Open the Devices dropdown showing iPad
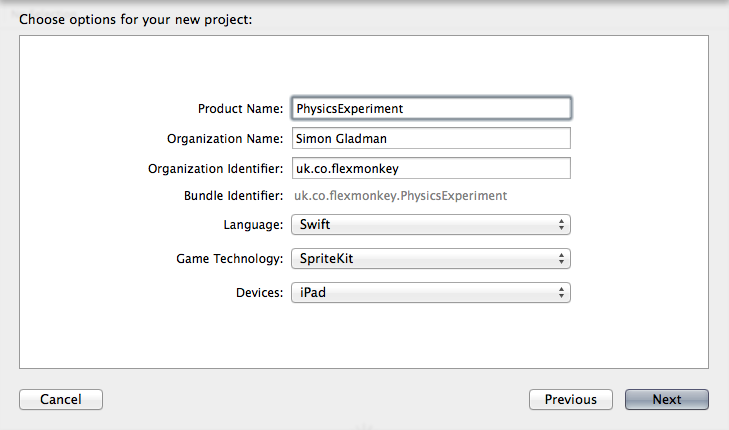Viewport: 729px width, 430px height. coord(430,293)
